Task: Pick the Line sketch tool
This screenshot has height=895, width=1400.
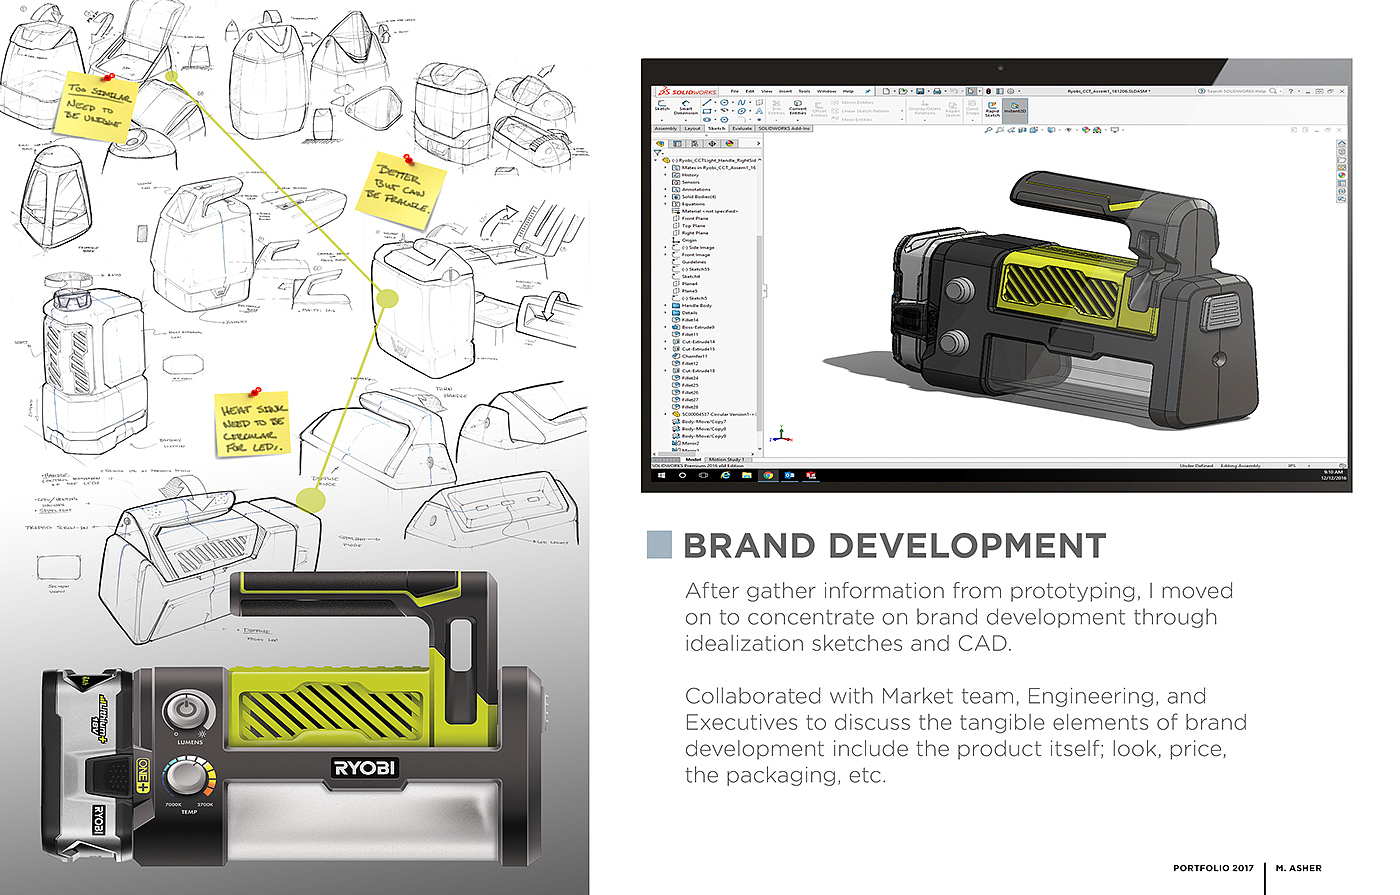Action: (x=708, y=102)
